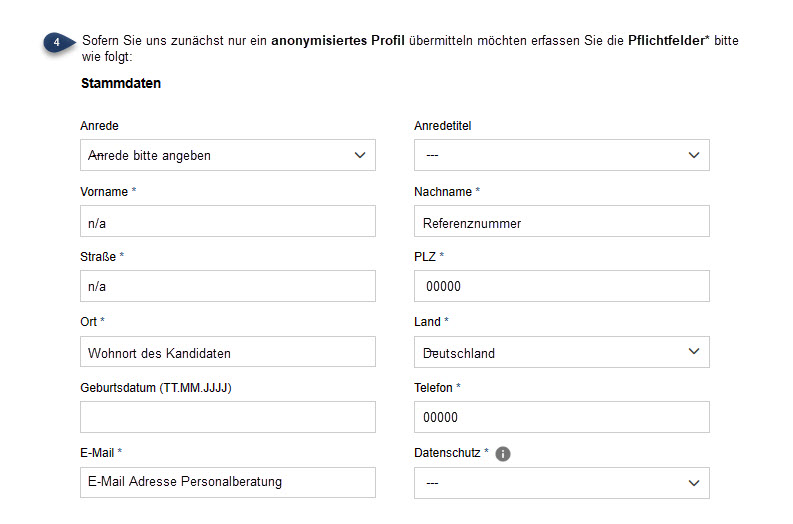Open the Land dropdown showing Deutschland
This screenshot has height=524, width=793.
(561, 352)
